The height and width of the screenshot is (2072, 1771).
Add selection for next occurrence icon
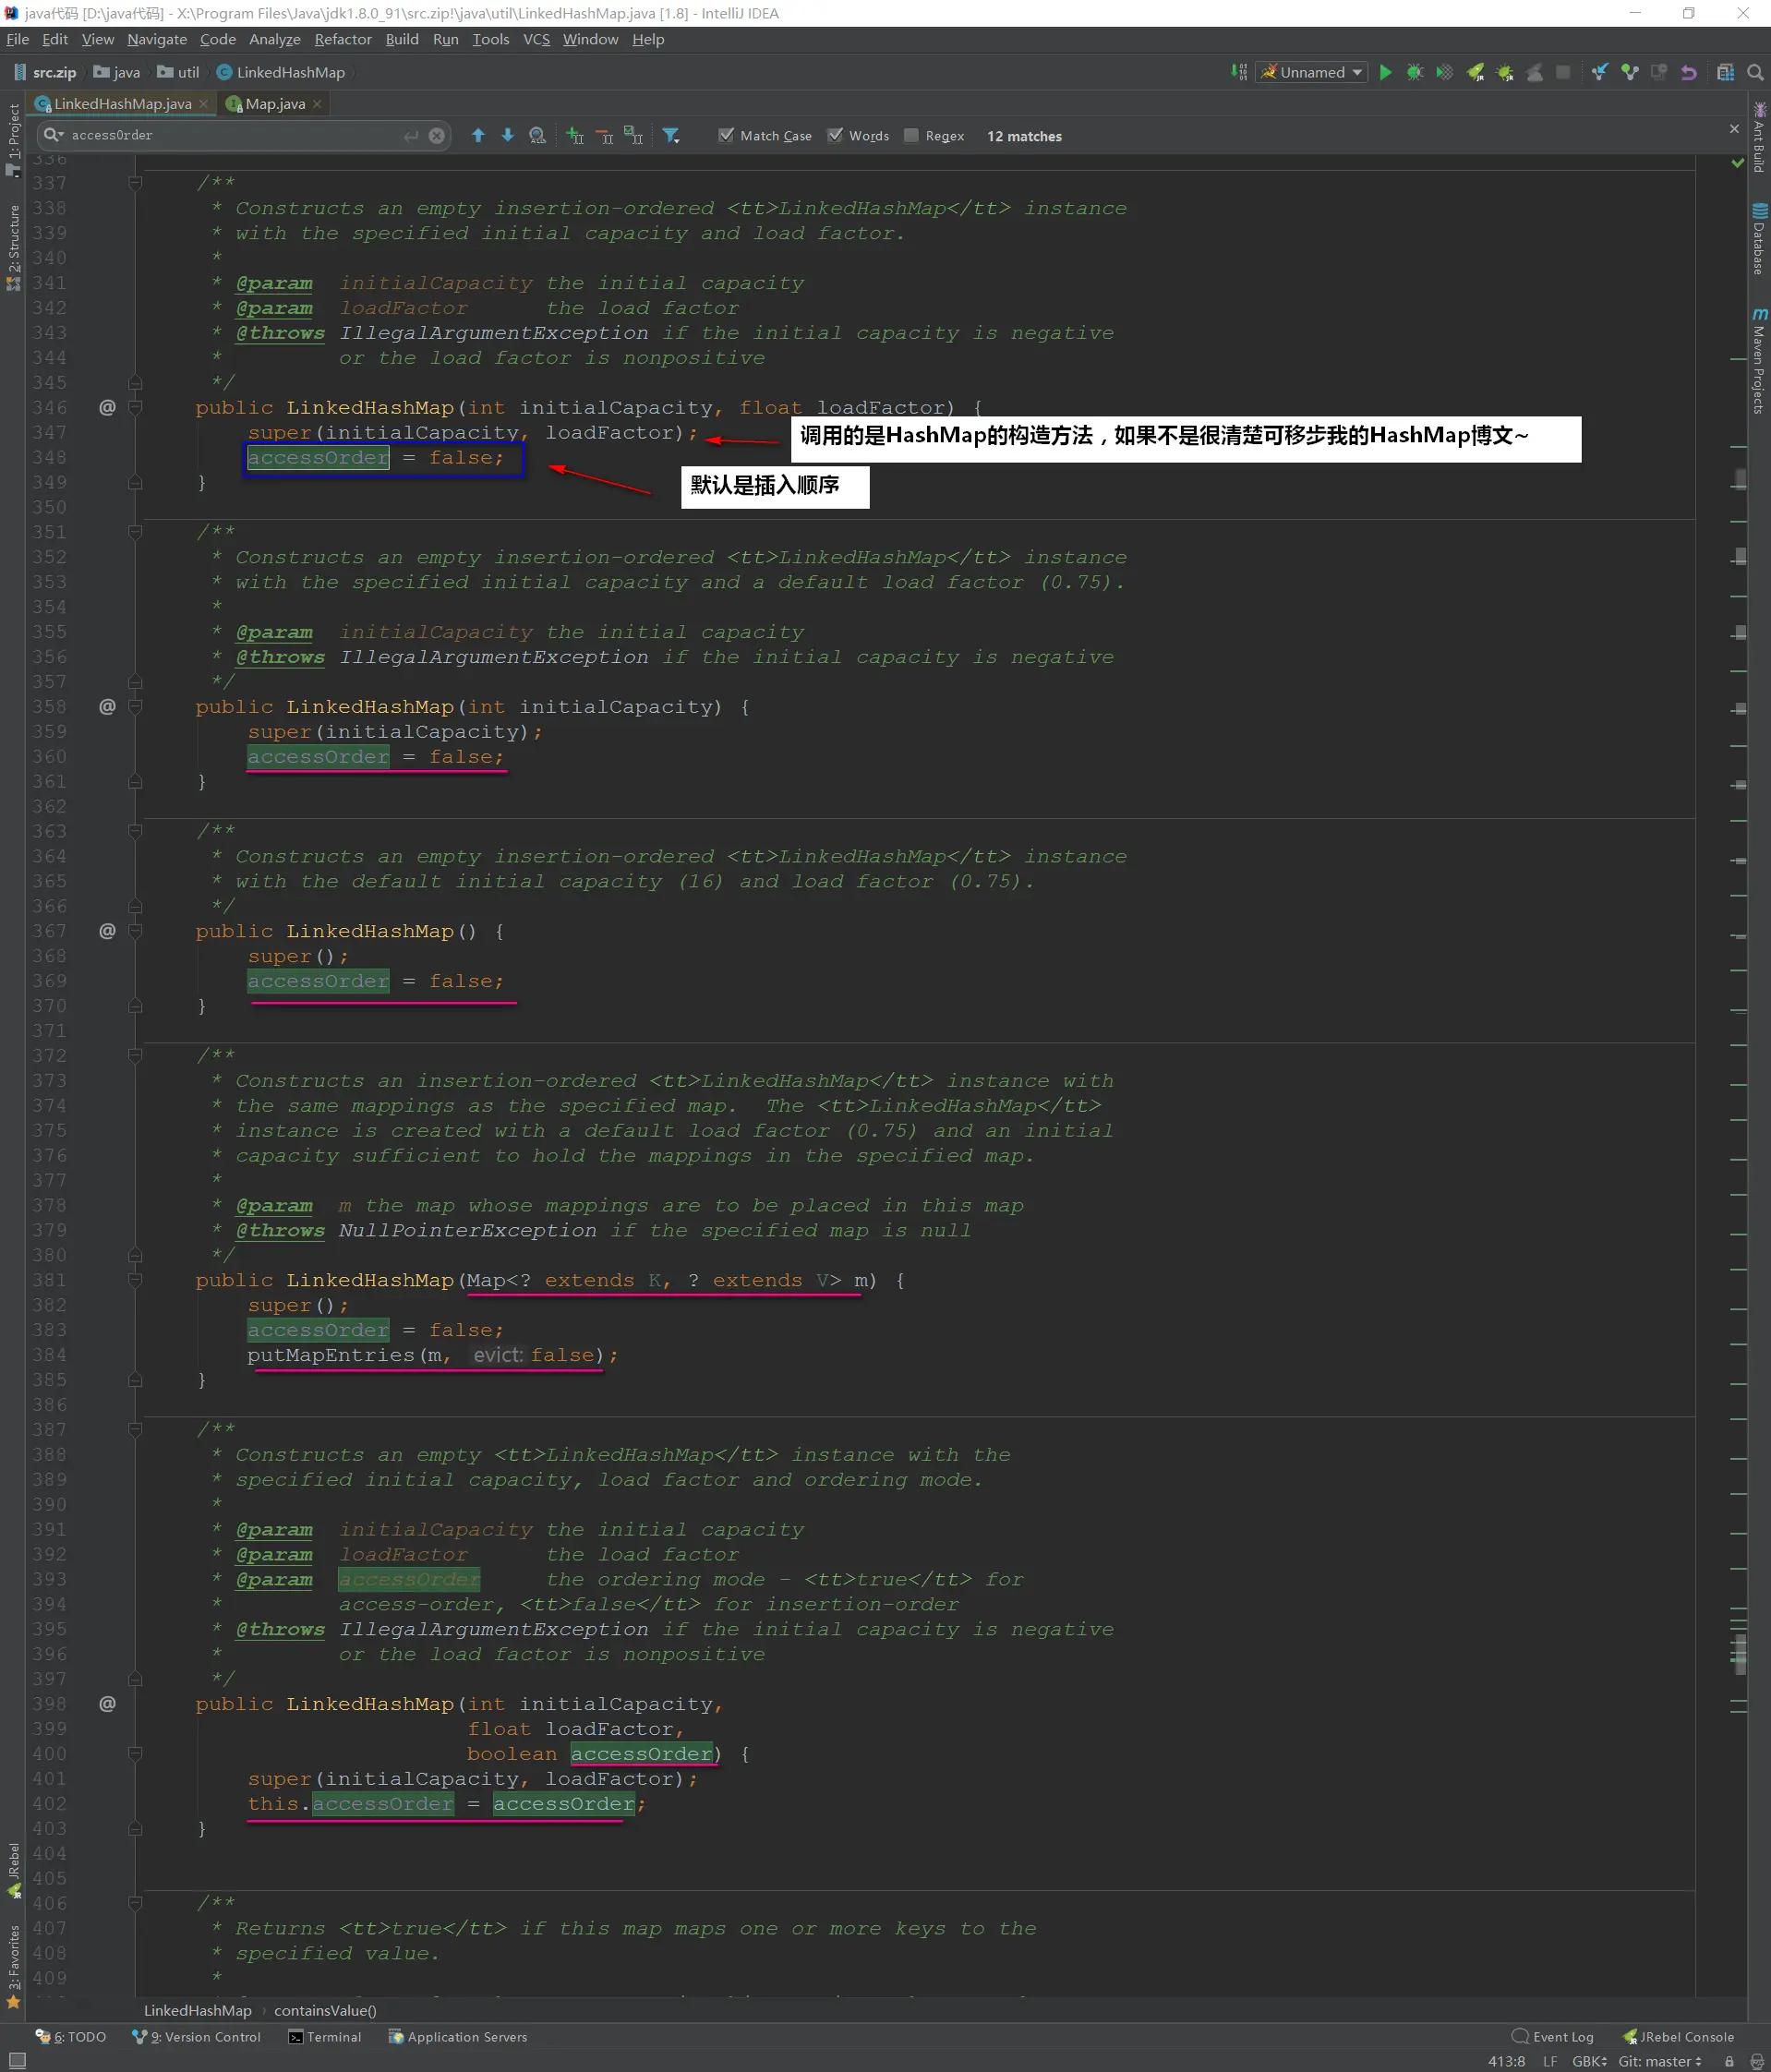[x=575, y=135]
